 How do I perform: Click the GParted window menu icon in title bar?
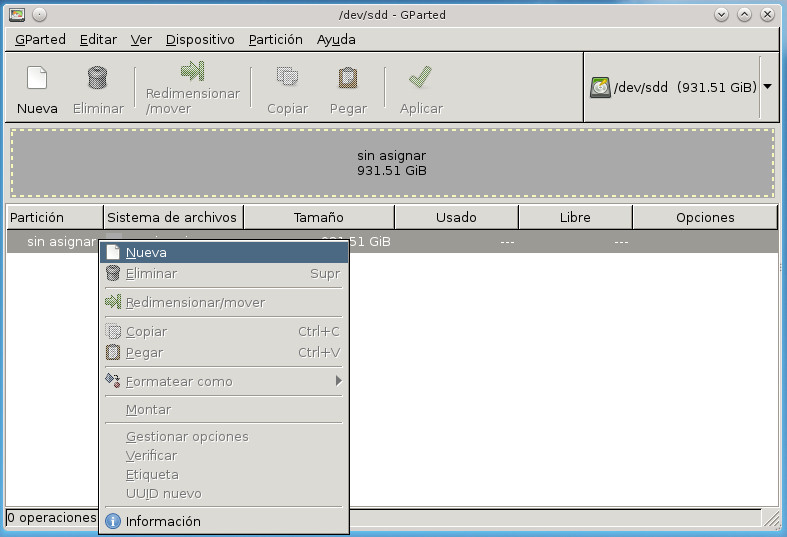(x=17, y=15)
